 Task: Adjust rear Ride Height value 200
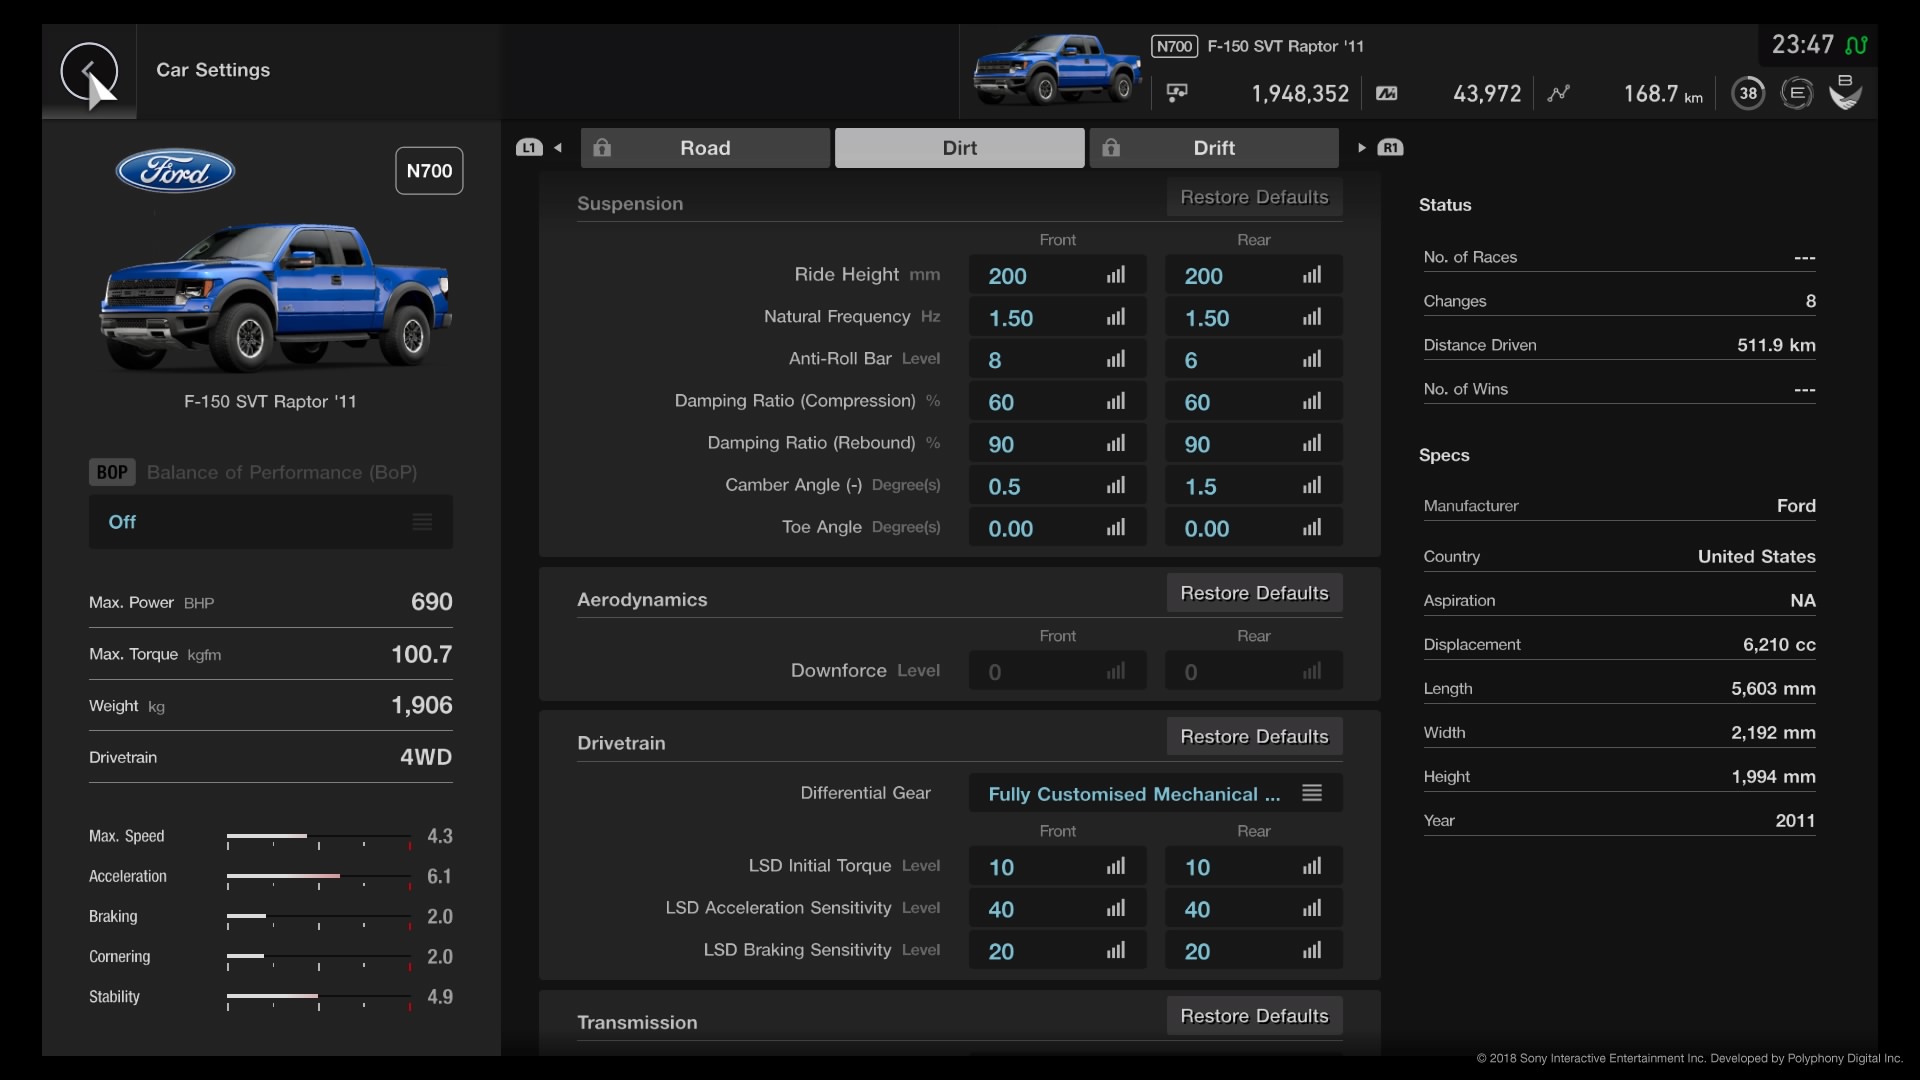coord(1253,276)
